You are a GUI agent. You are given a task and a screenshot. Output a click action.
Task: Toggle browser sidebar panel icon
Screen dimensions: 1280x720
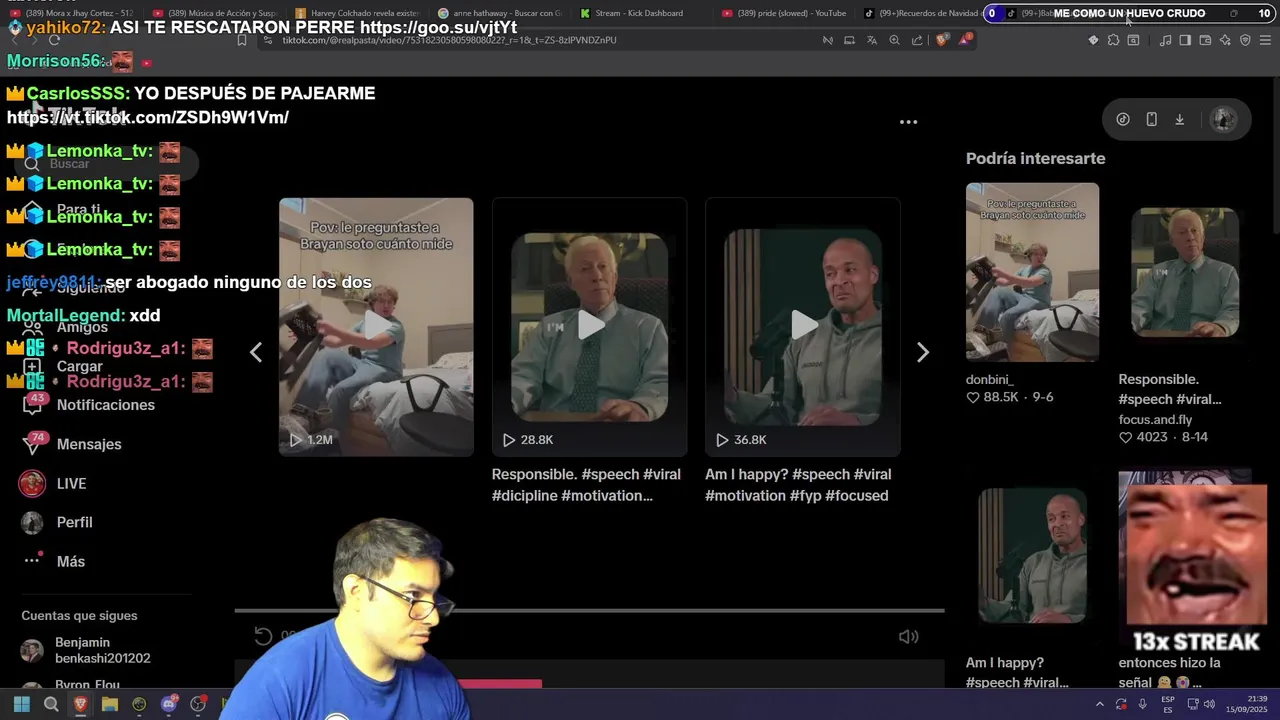1185,40
